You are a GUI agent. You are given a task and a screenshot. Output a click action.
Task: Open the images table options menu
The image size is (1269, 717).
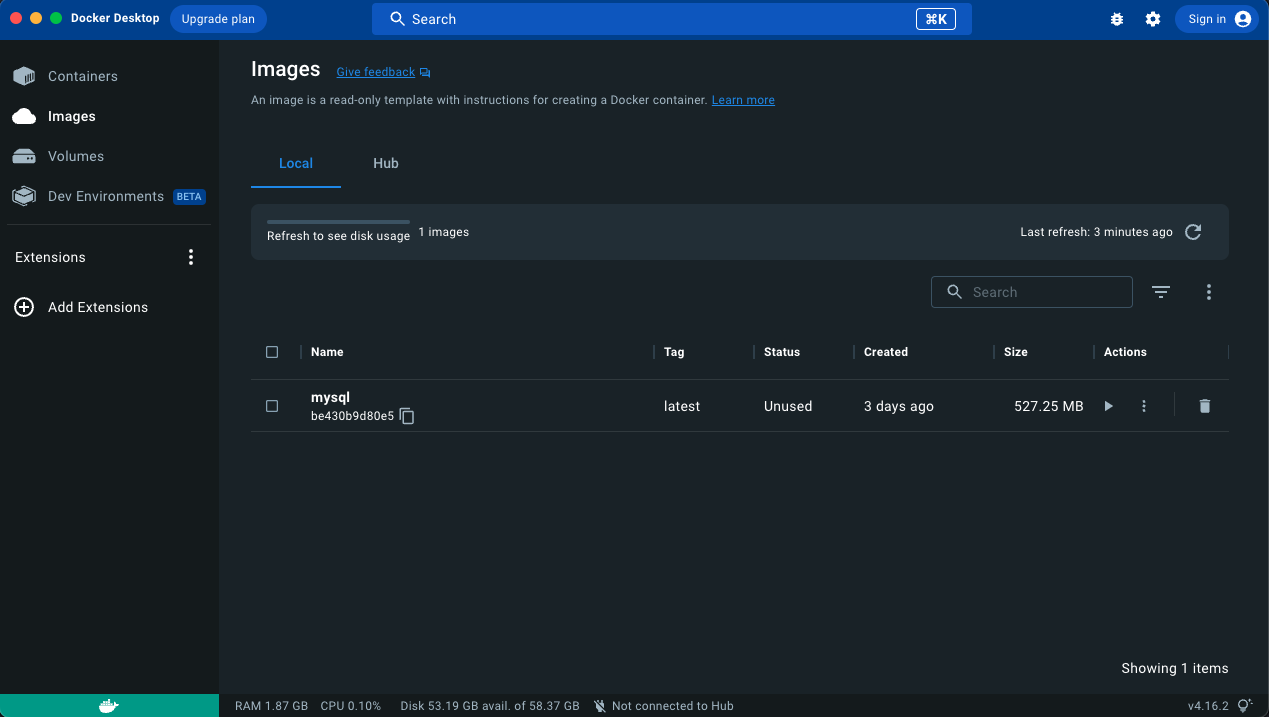pos(1209,292)
